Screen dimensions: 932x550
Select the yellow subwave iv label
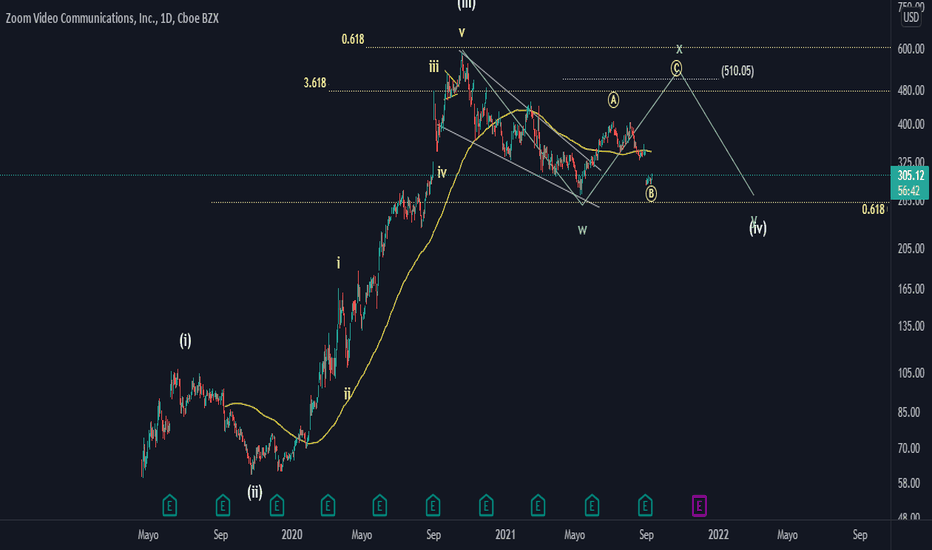(442, 173)
